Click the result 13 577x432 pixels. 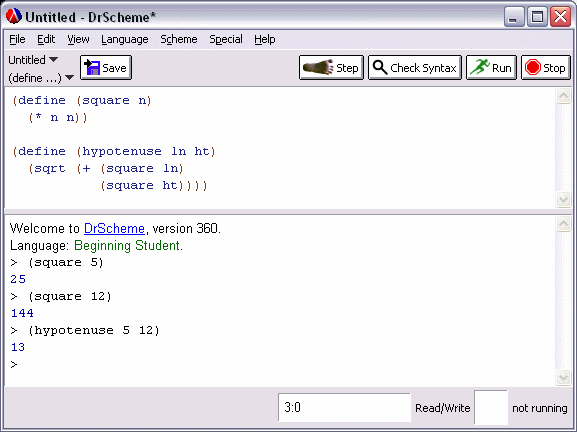[18, 347]
